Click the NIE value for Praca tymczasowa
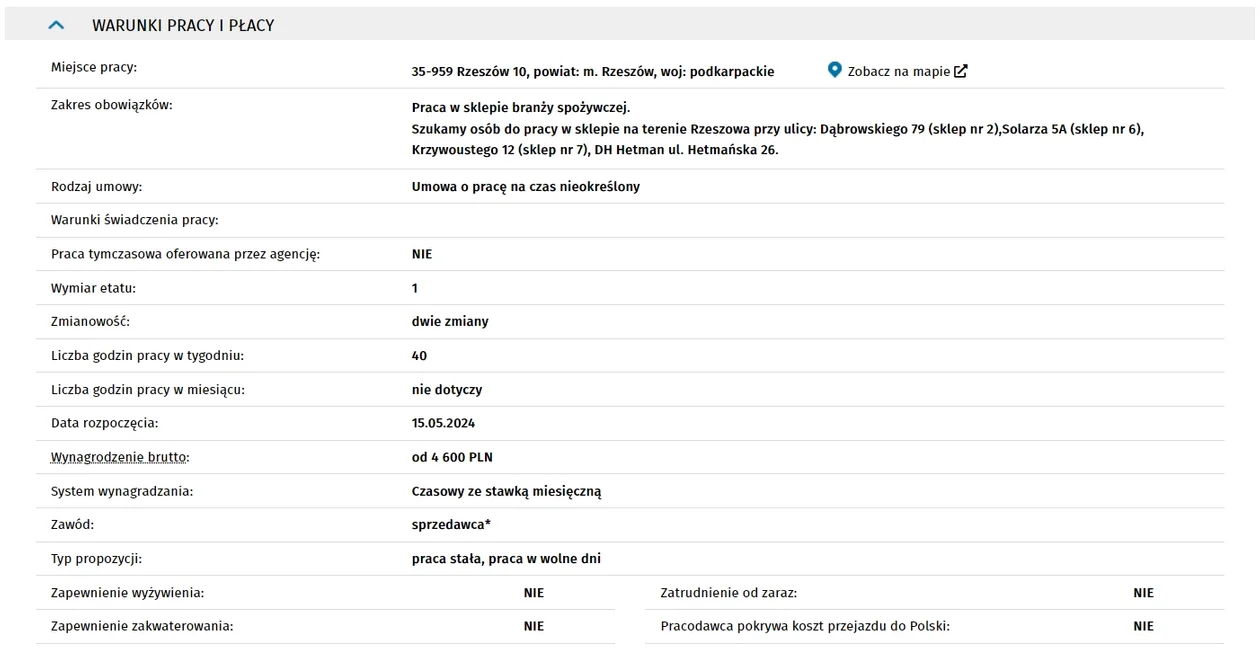This screenshot has width=1260, height=669. pos(422,254)
